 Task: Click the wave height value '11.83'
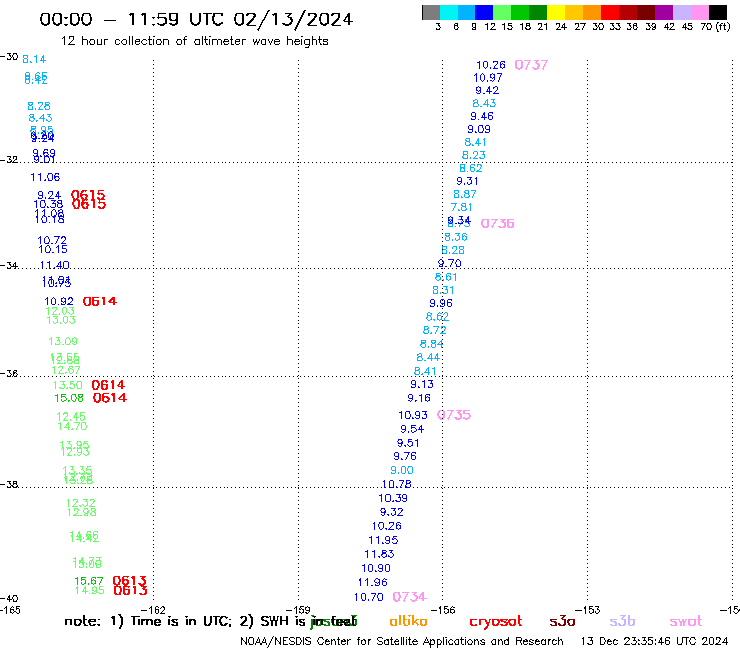tap(379, 554)
